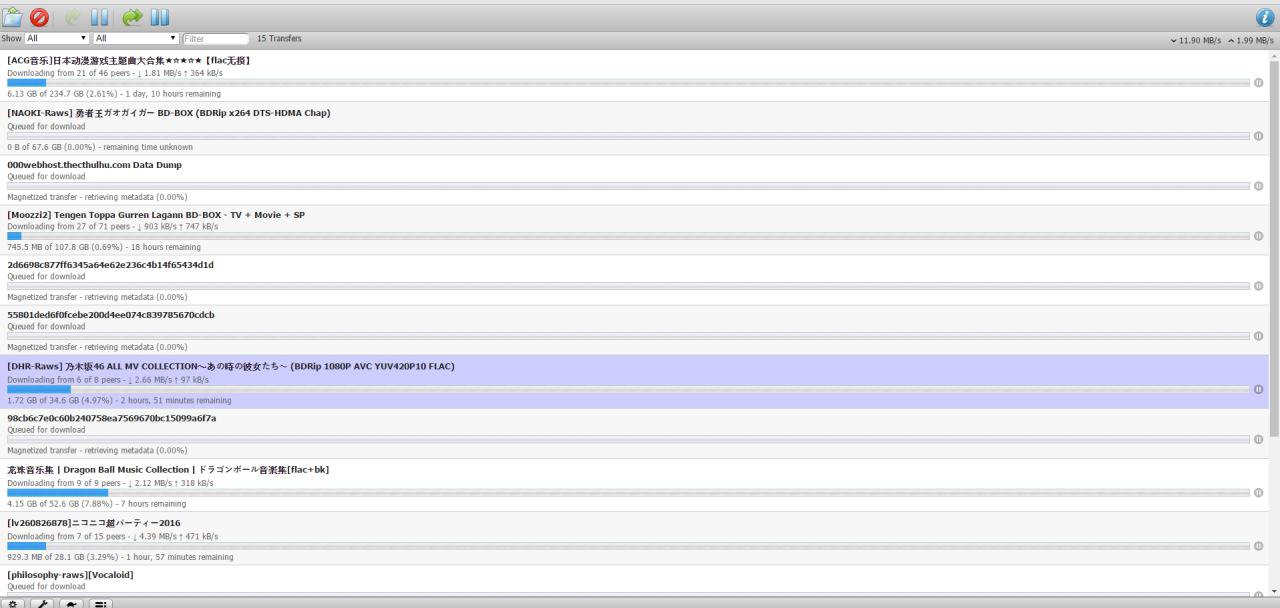1280x608 pixels.
Task: Open the settings gear at the bottom left
Action: 13,603
